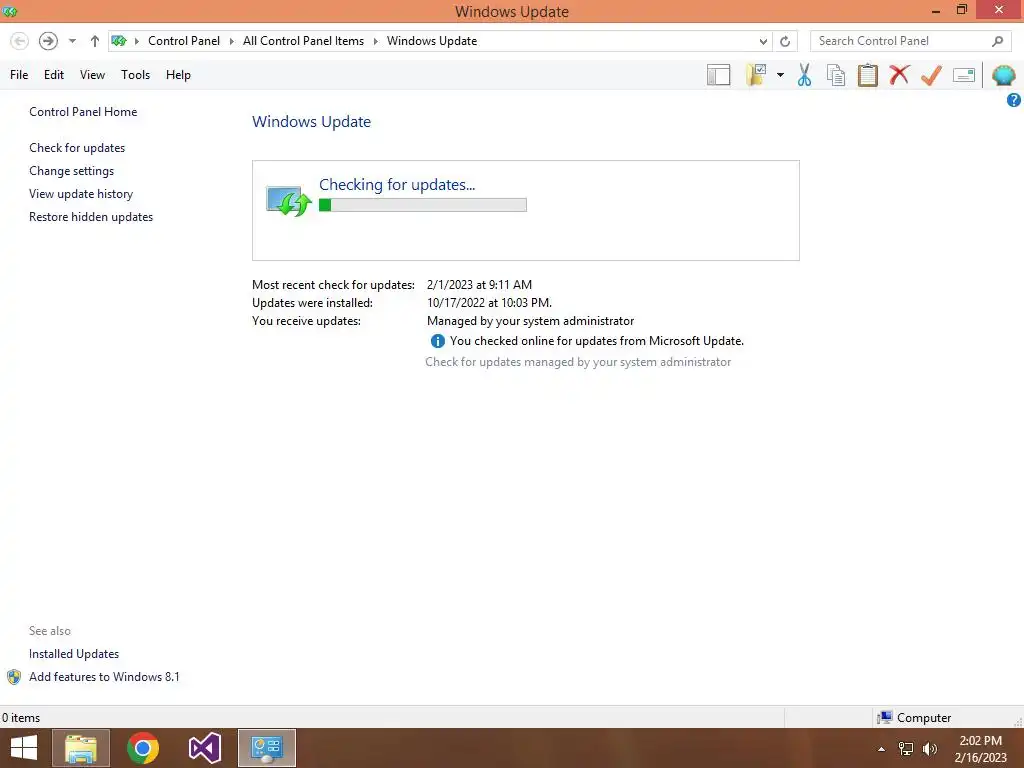This screenshot has height=768, width=1024.
Task: Expand the chevron before Control Panel
Action: coord(137,41)
